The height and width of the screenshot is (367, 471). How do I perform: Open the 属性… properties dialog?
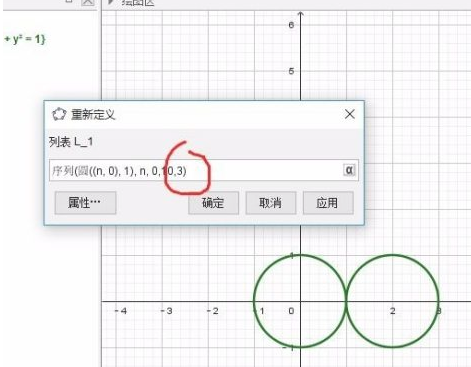click(85, 203)
